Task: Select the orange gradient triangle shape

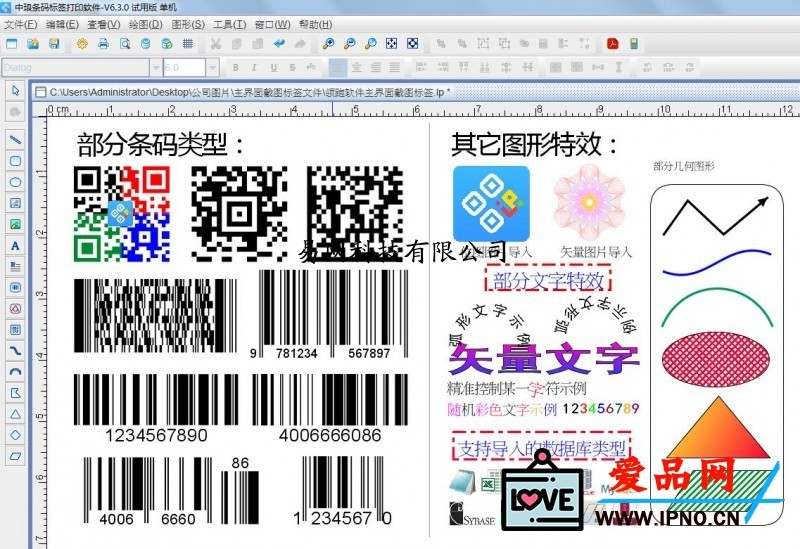Action: pyautogui.click(x=718, y=428)
